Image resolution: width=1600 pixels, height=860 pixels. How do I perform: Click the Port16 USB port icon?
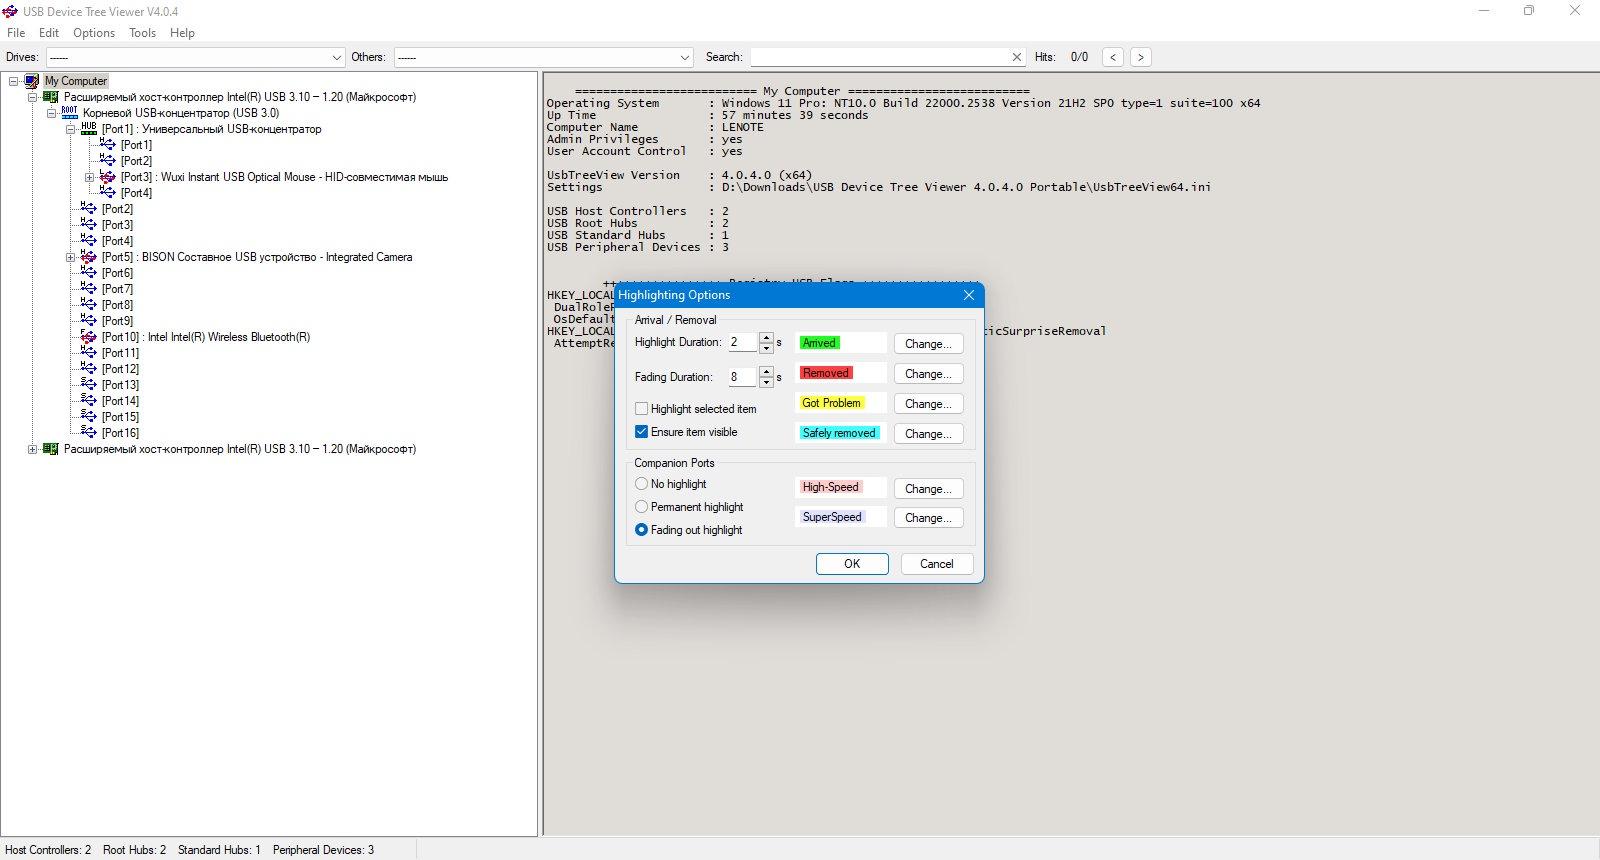pos(89,433)
